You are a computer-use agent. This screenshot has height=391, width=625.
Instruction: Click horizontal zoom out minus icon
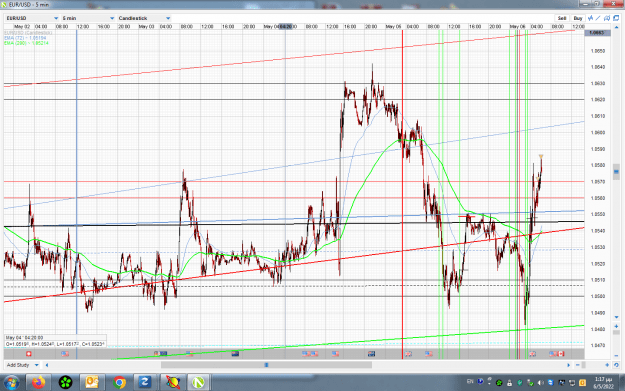[578, 365]
